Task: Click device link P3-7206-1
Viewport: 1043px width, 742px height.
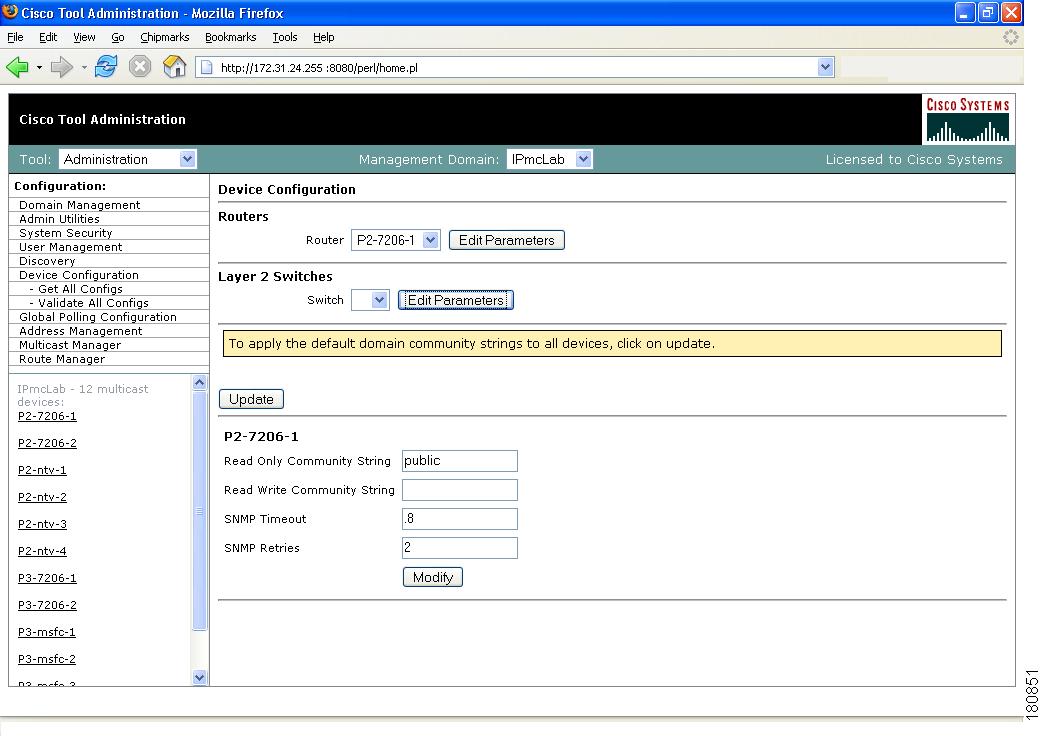Action: (x=47, y=578)
